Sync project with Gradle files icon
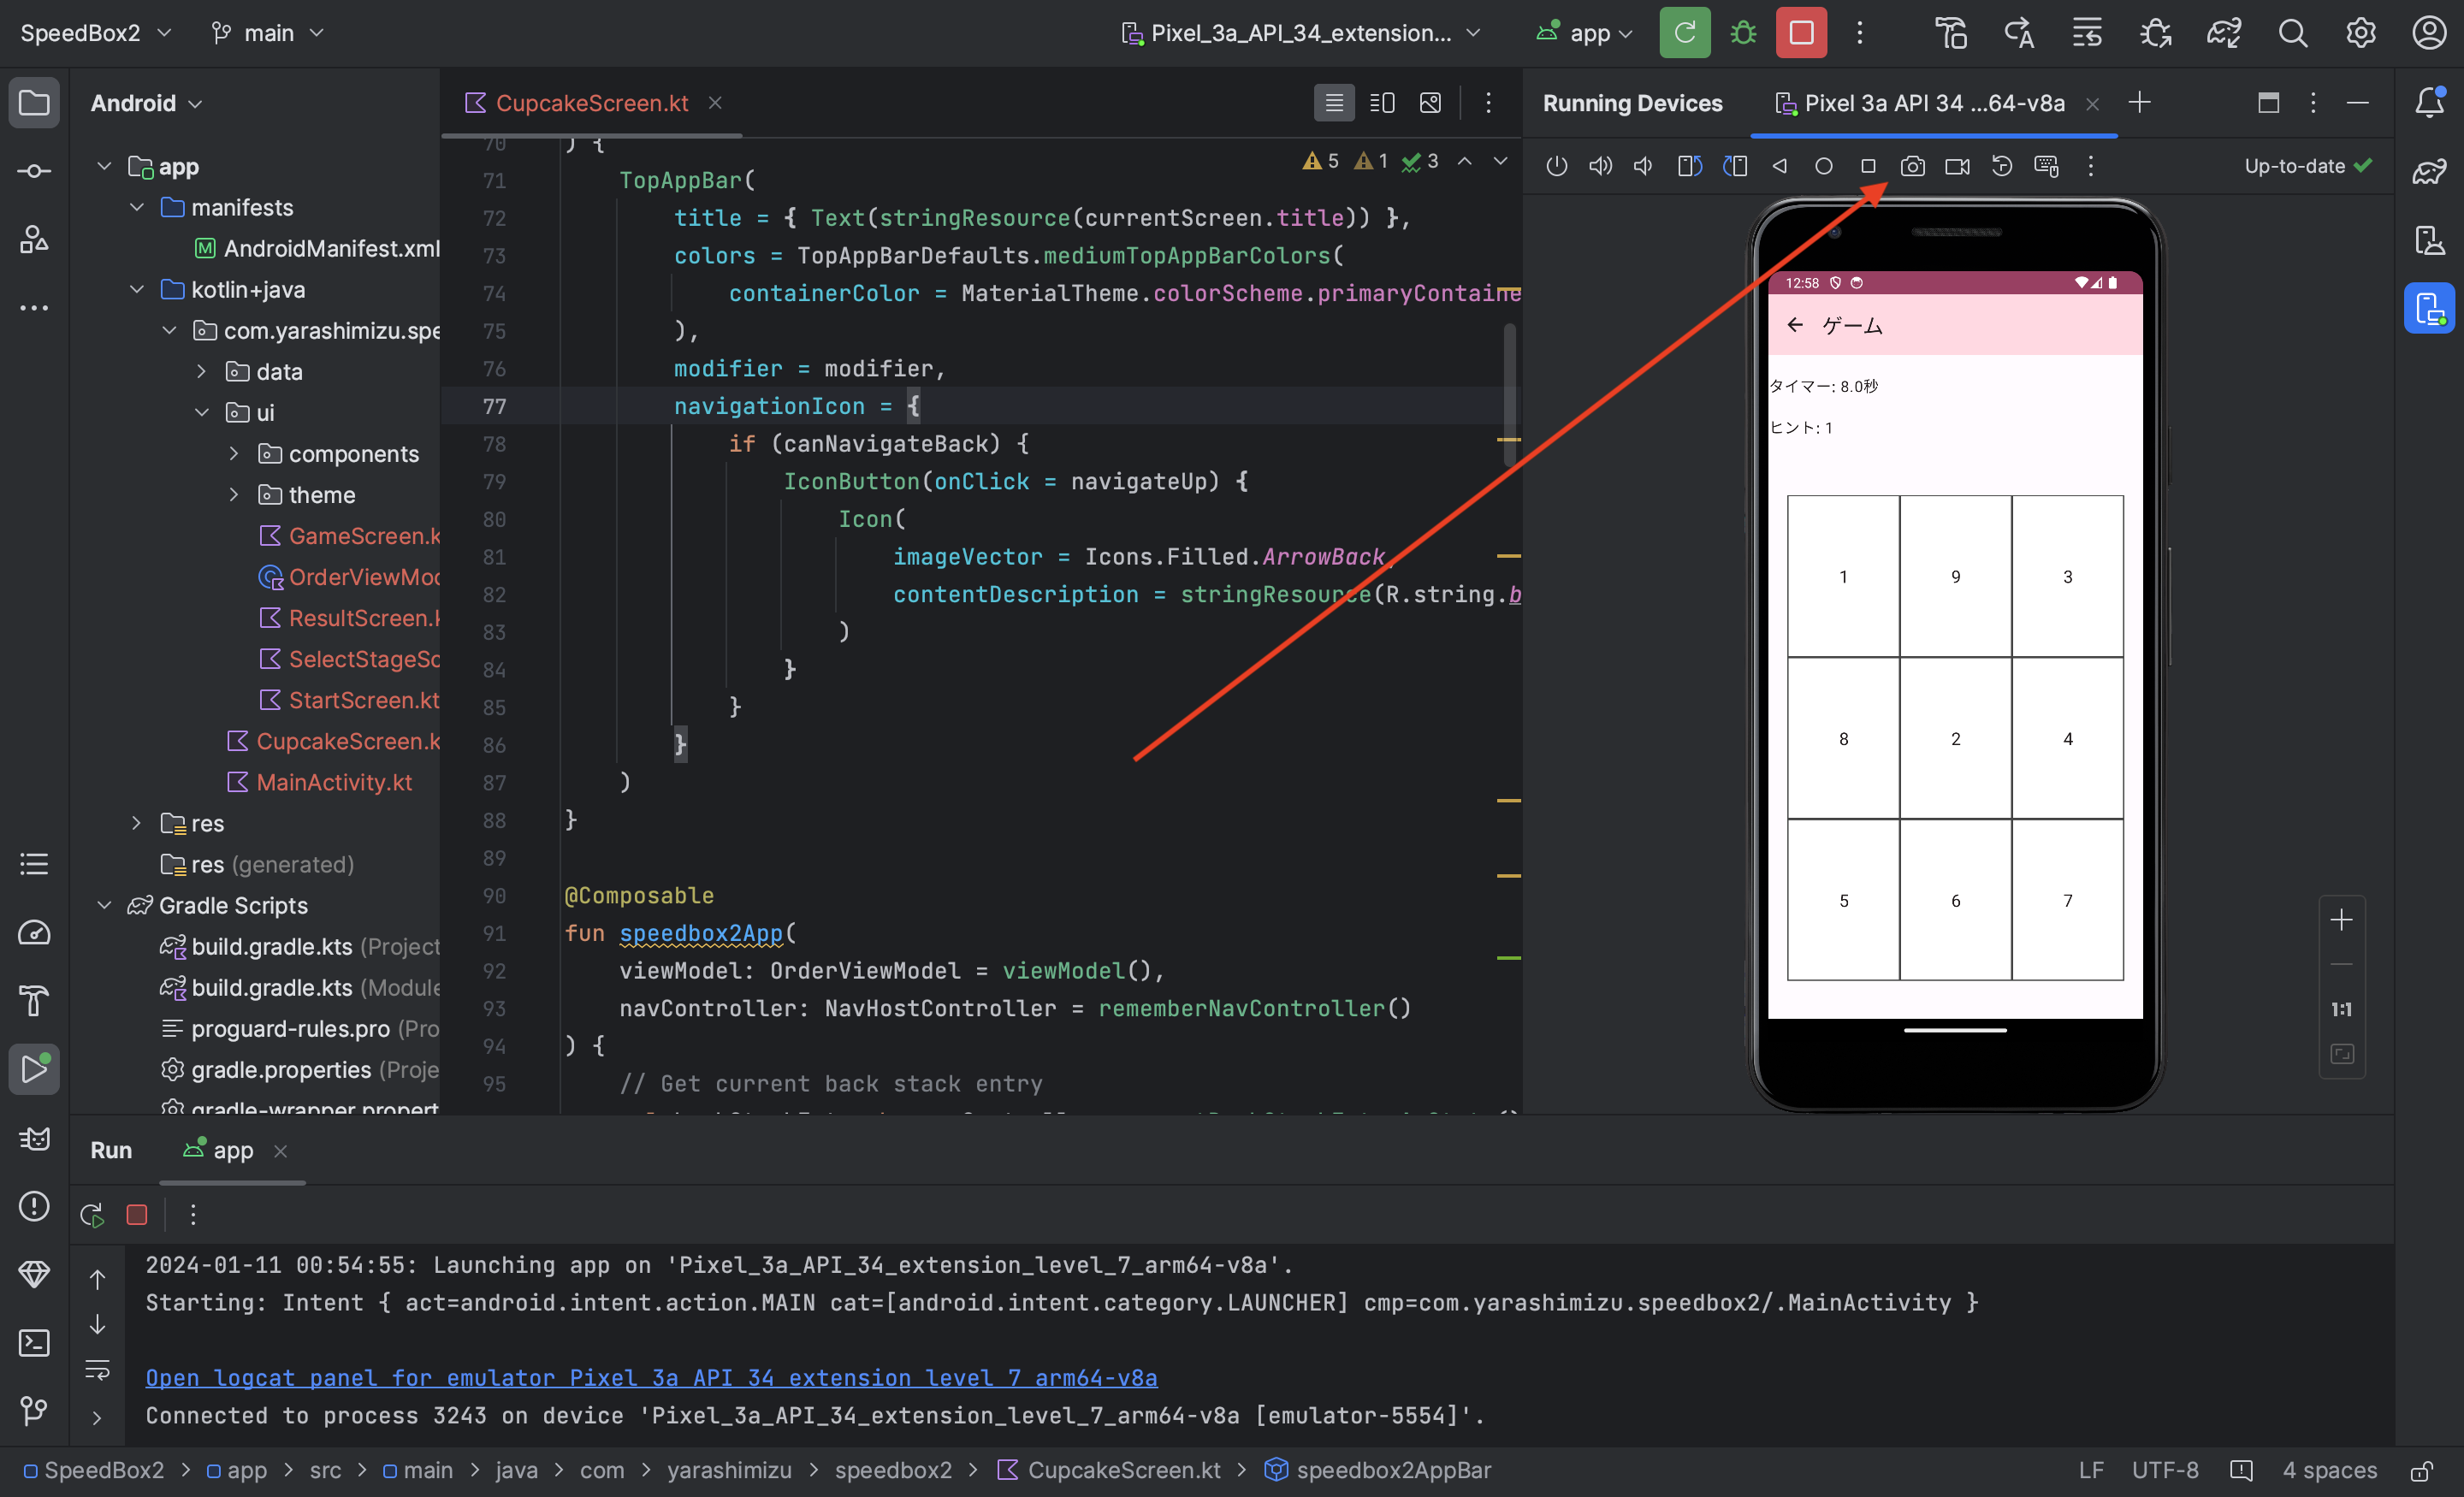The image size is (2464, 1497). (2224, 33)
